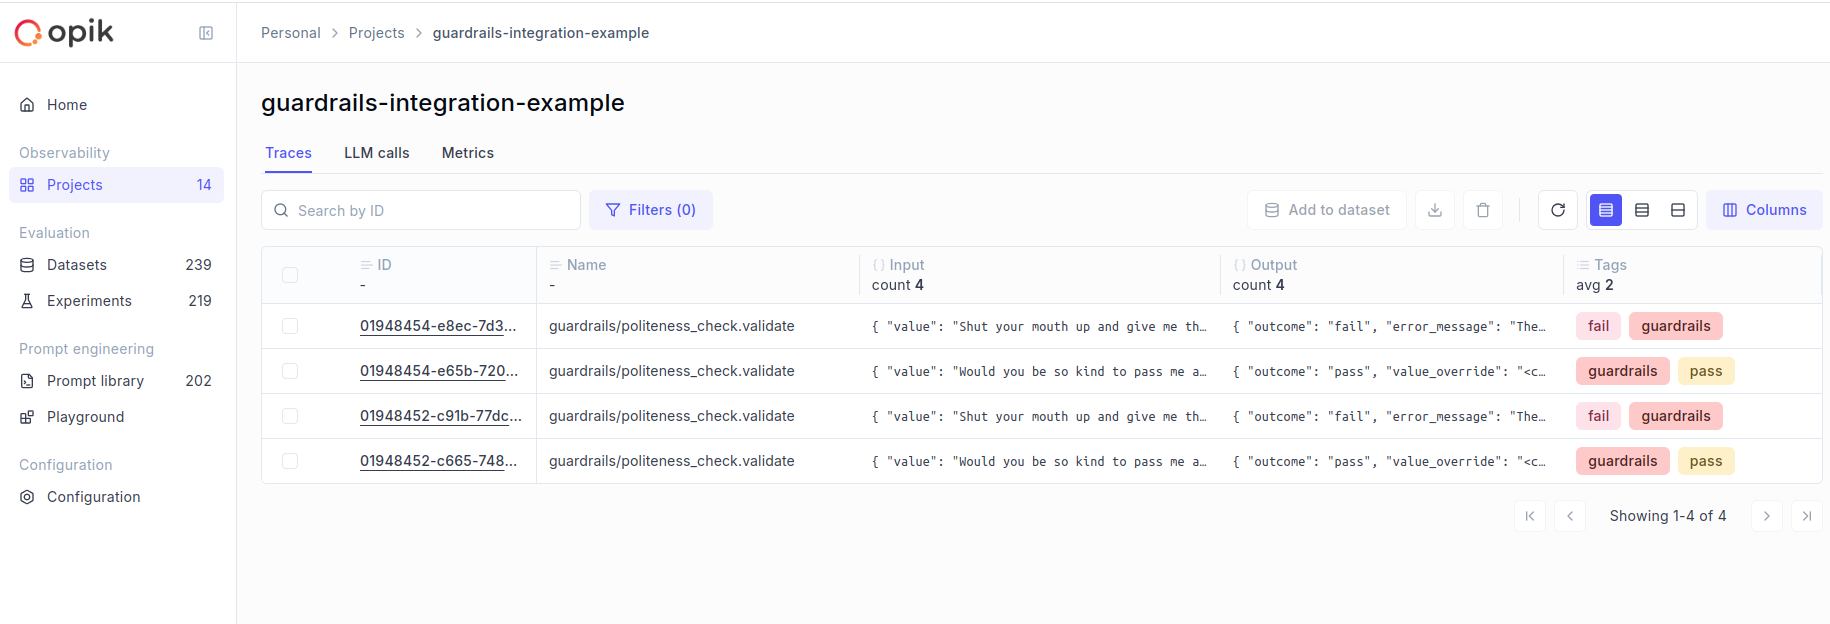Toggle the select all rows checkbox
The width and height of the screenshot is (1830, 624).
(x=290, y=275)
